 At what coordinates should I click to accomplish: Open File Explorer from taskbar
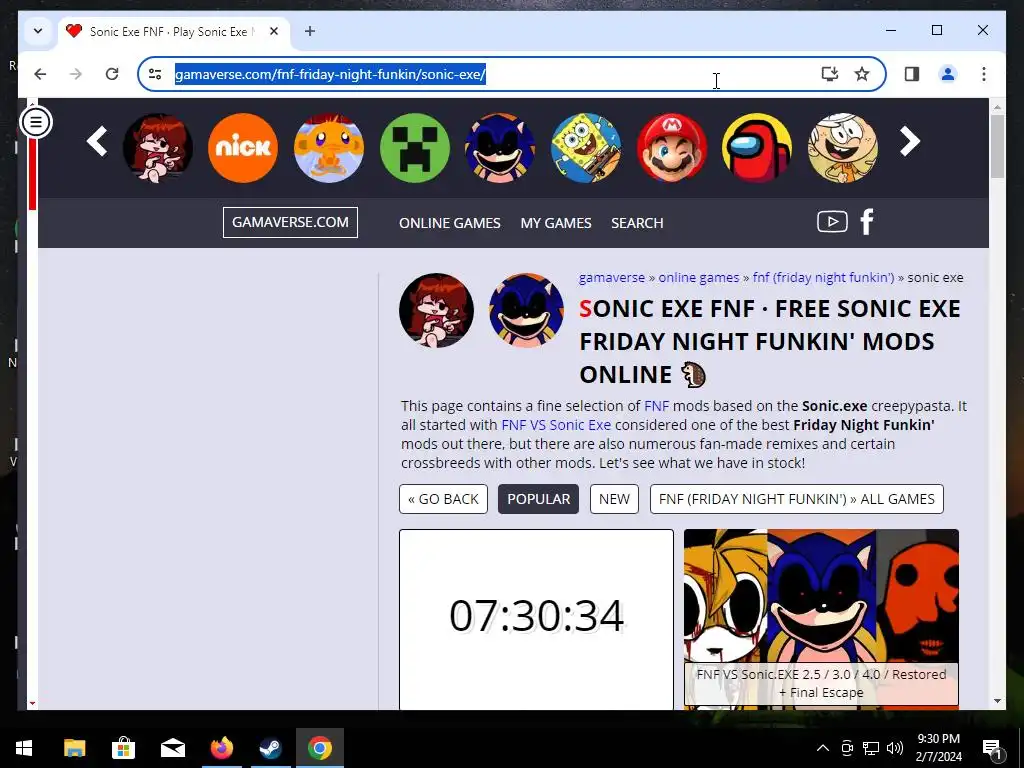point(74,748)
